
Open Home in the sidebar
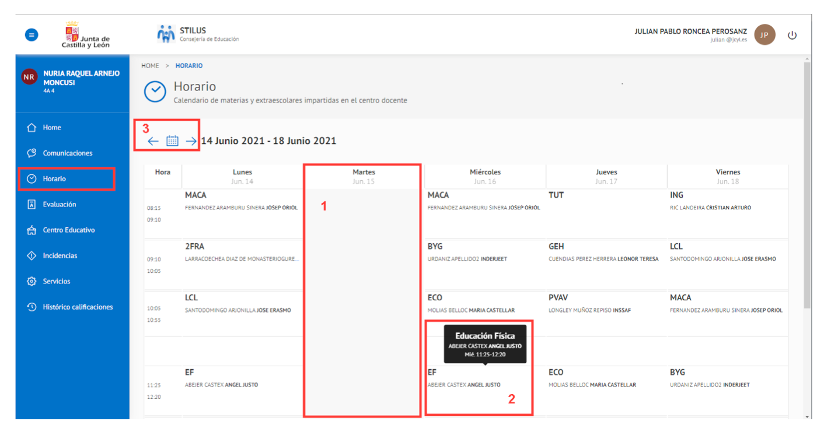52,128
